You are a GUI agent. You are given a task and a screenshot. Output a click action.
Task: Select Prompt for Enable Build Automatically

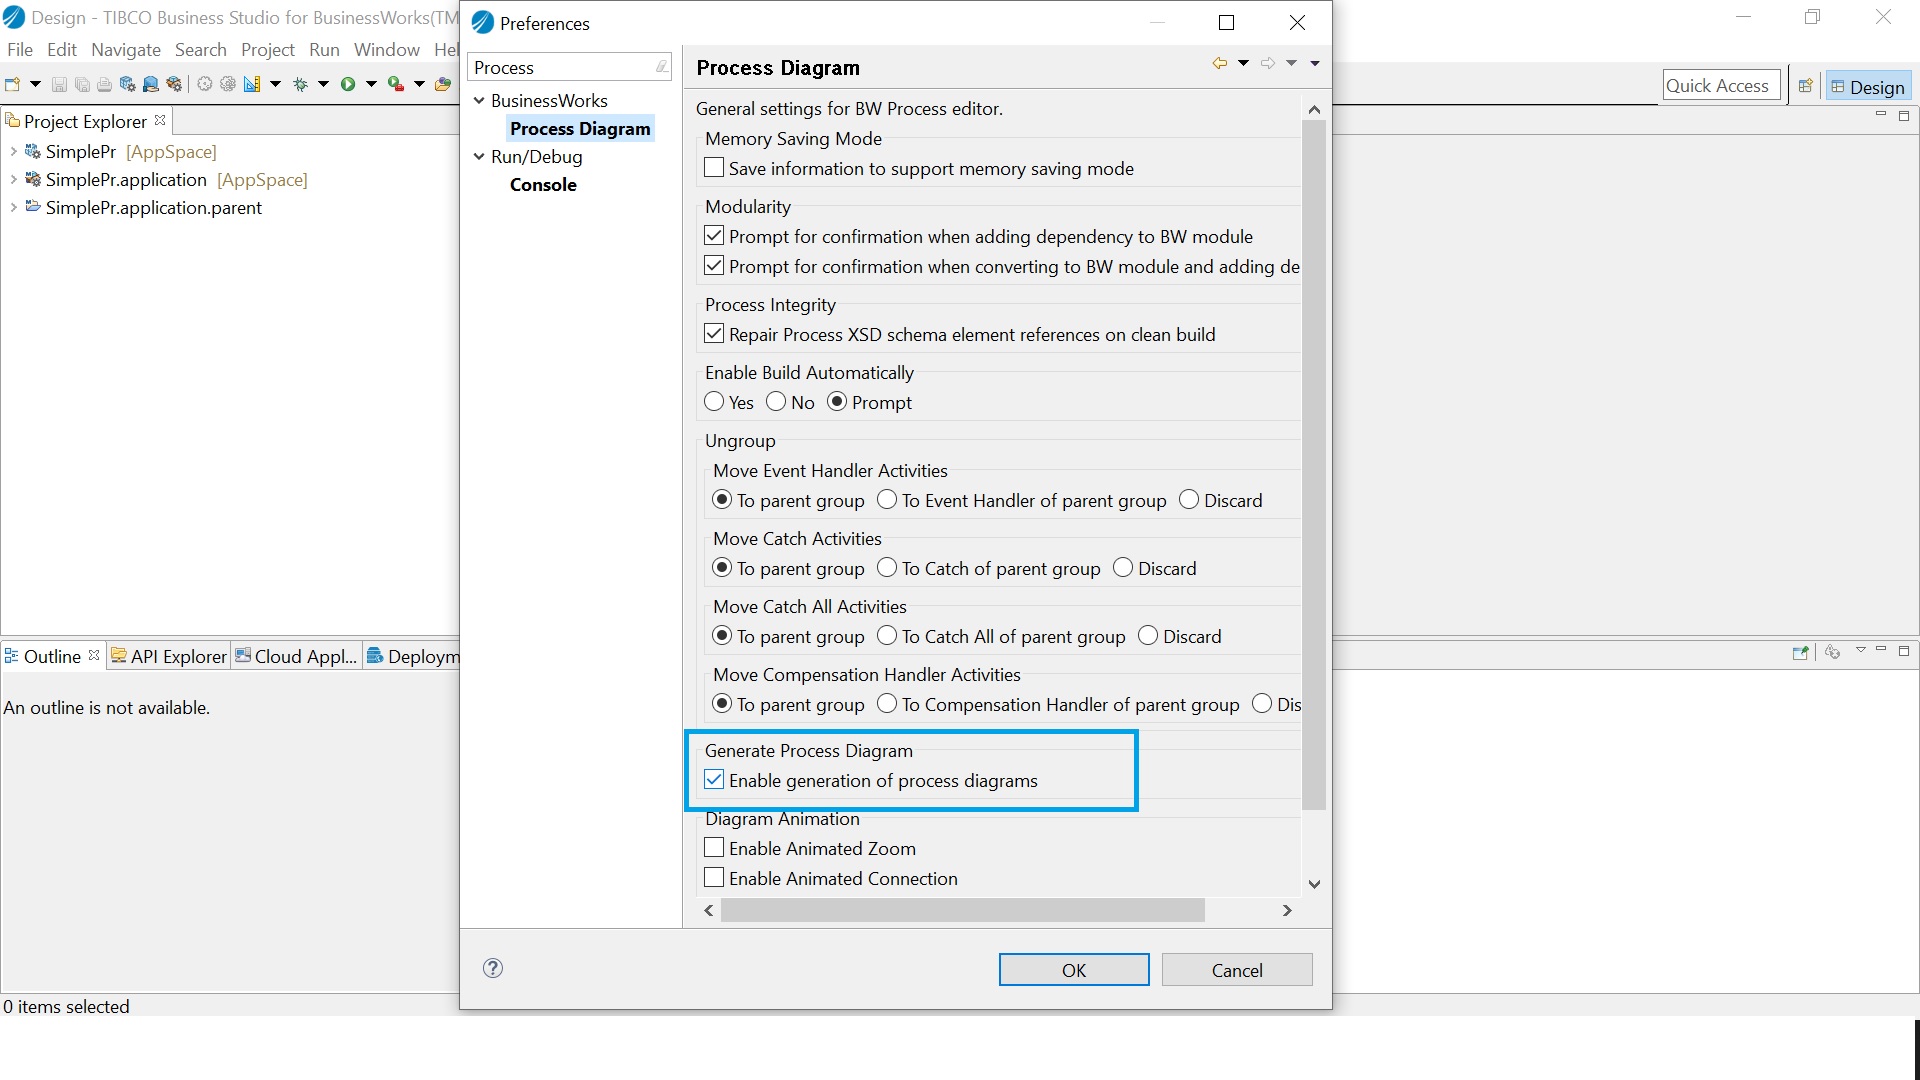point(837,402)
